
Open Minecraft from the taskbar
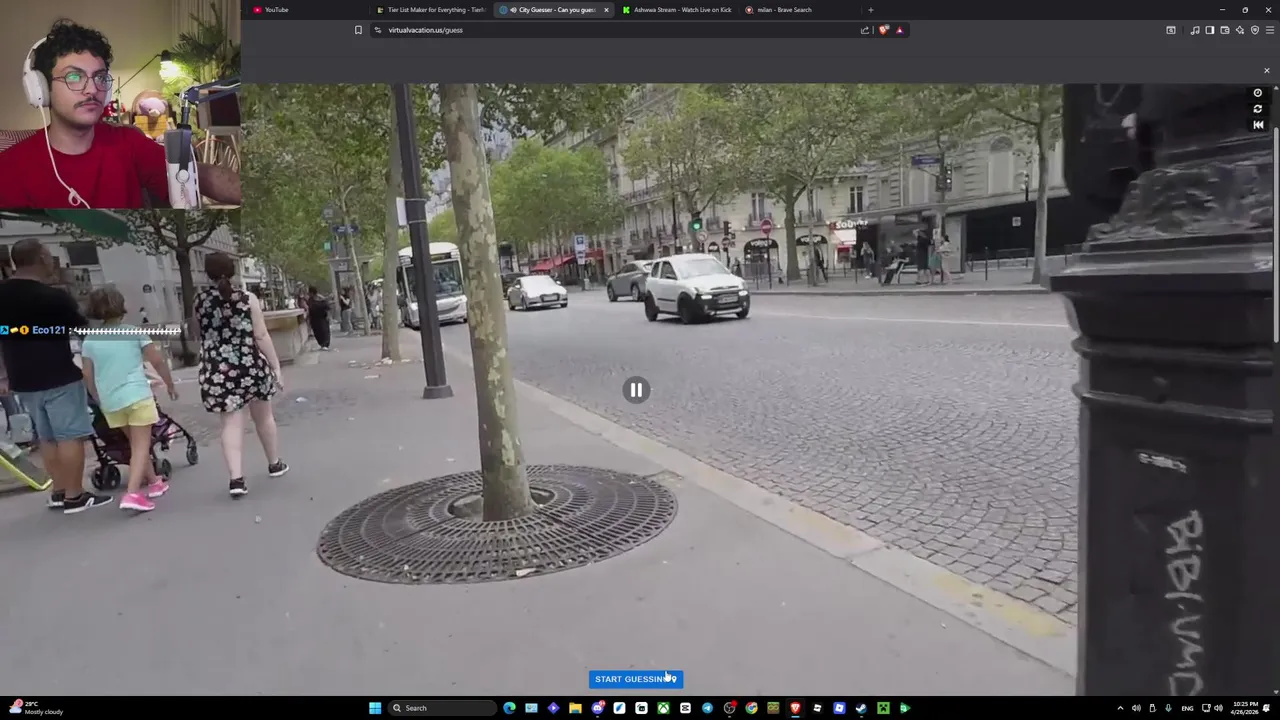click(x=883, y=708)
